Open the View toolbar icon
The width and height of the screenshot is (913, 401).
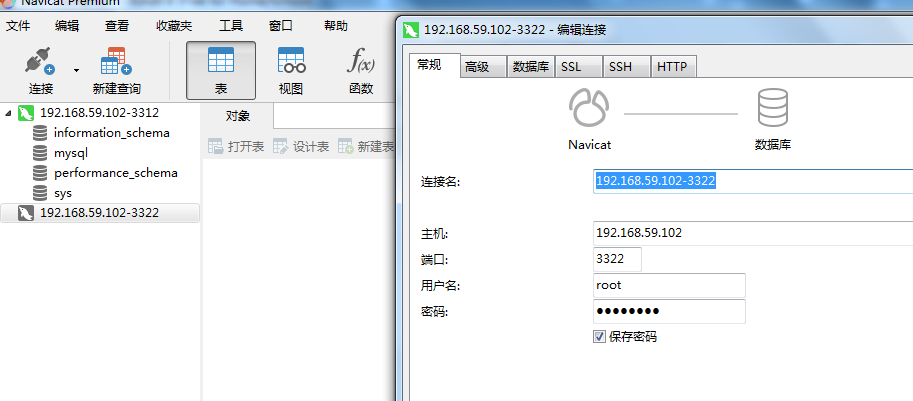click(291, 60)
